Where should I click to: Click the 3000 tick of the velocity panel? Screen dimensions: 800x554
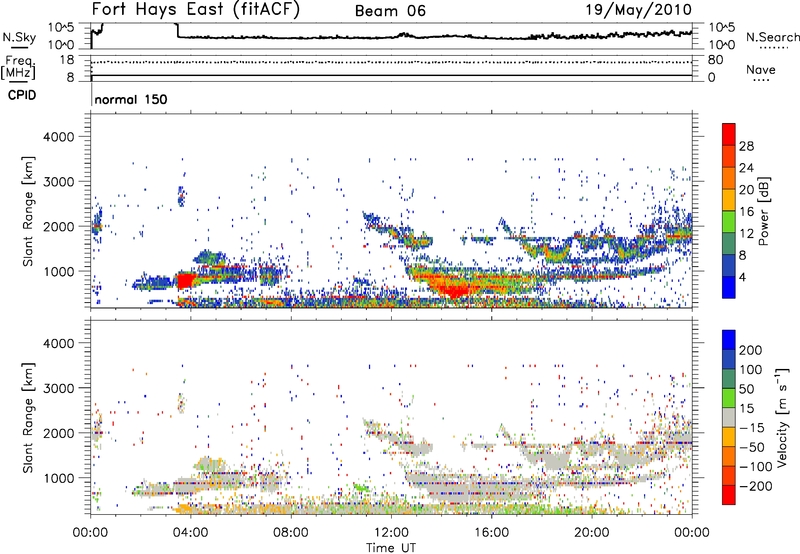pos(59,388)
